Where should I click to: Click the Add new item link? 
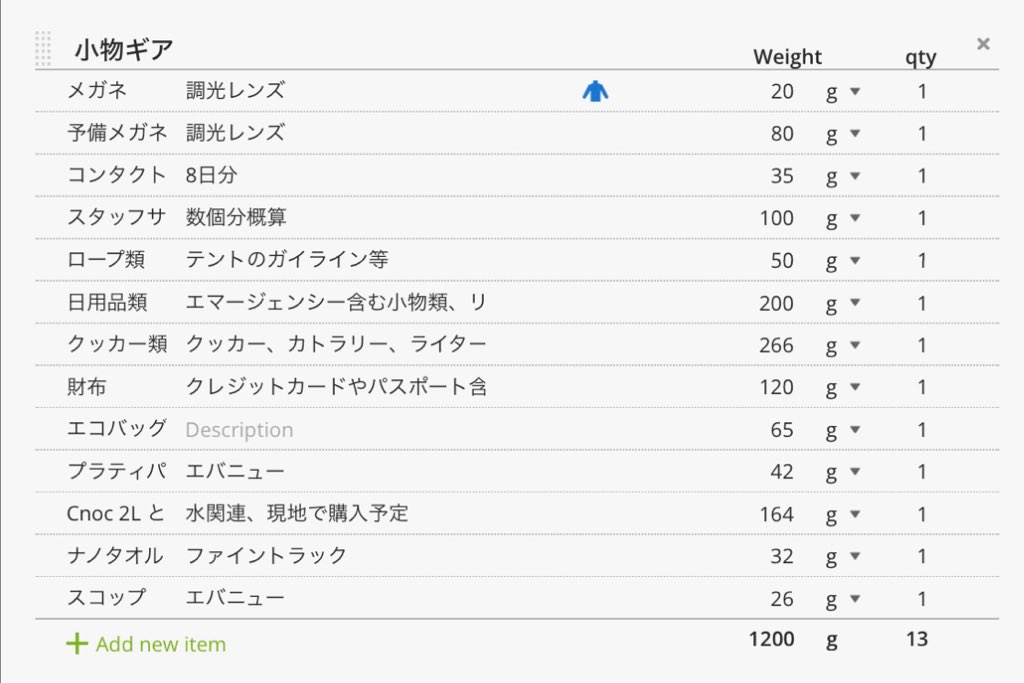160,645
